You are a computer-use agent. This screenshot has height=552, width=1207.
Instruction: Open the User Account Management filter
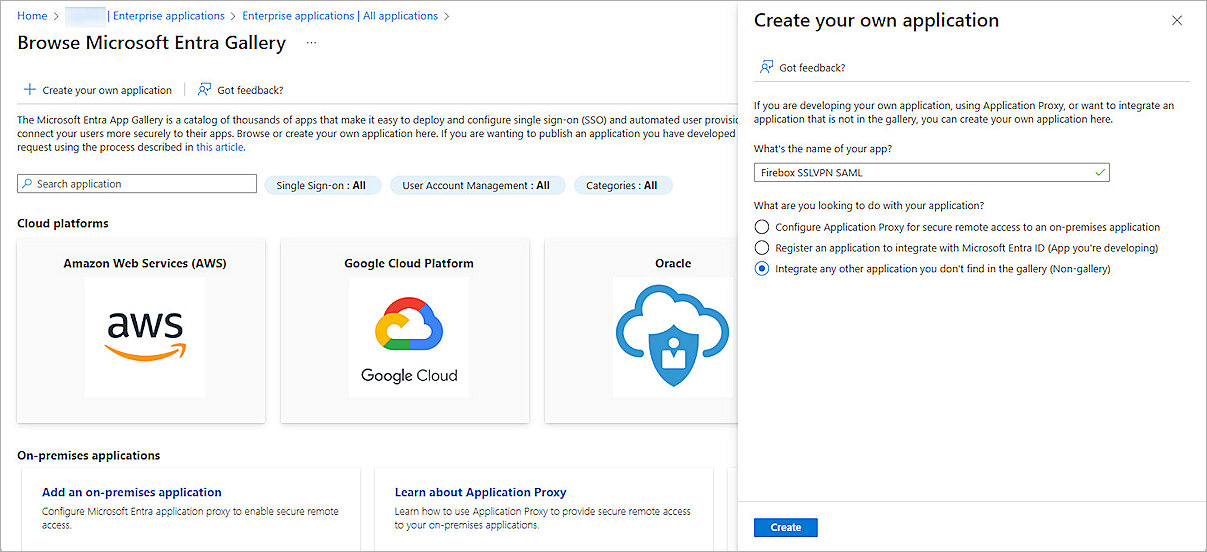click(x=476, y=185)
